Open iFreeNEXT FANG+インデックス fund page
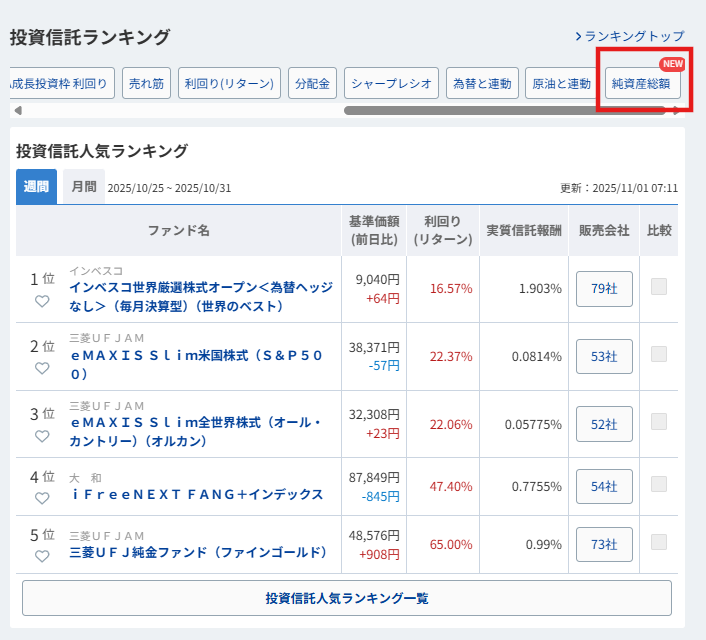 [196, 494]
